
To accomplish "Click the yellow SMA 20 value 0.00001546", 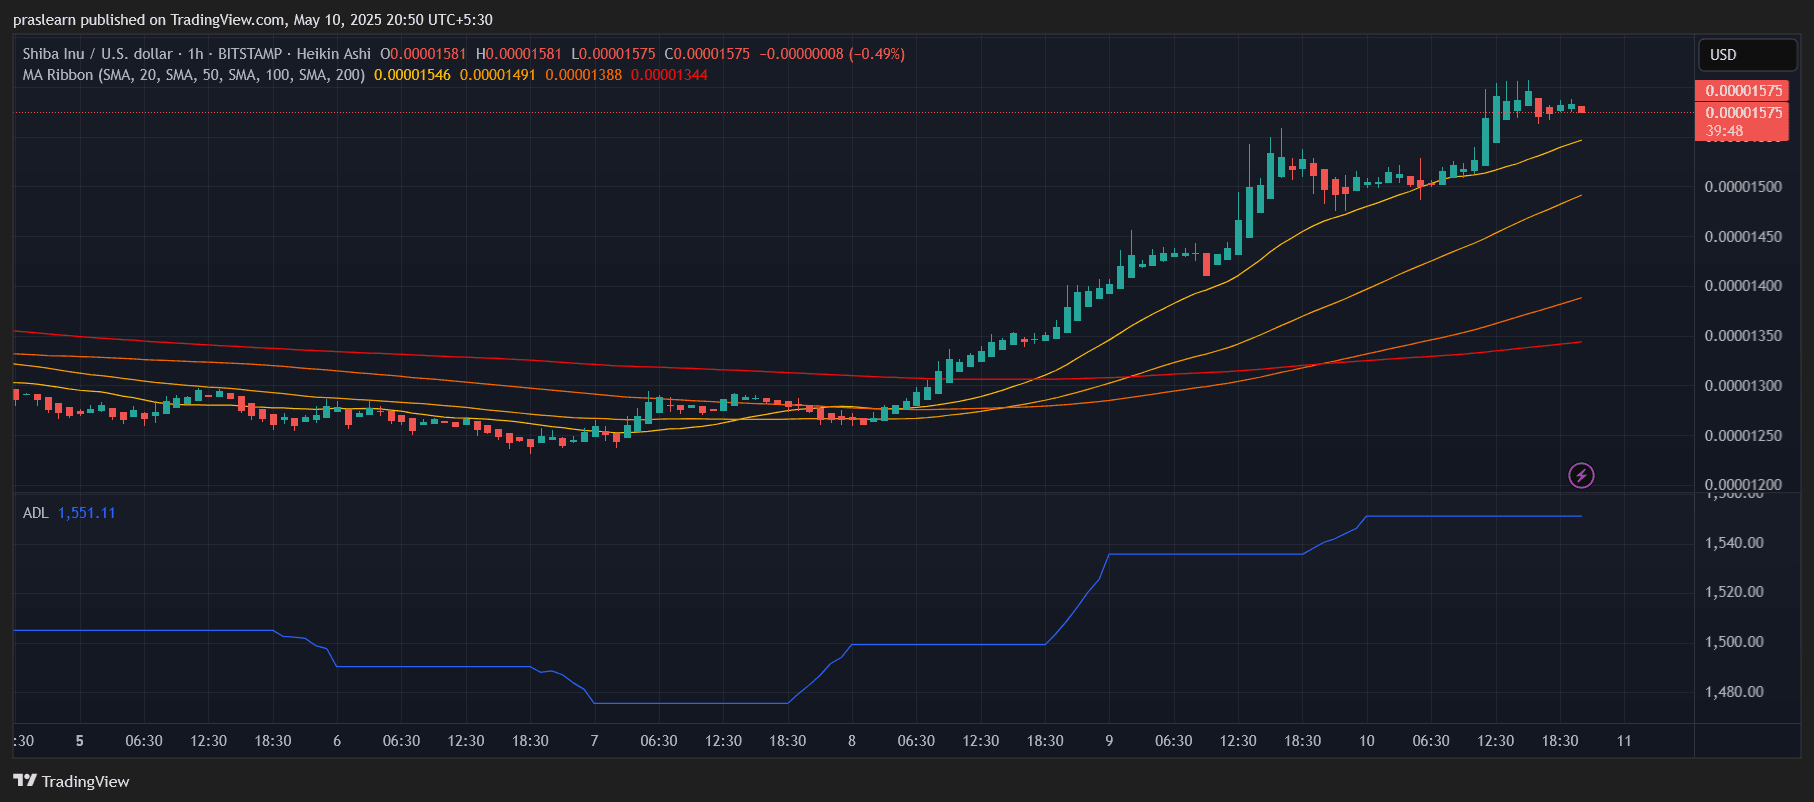I will coord(412,75).
